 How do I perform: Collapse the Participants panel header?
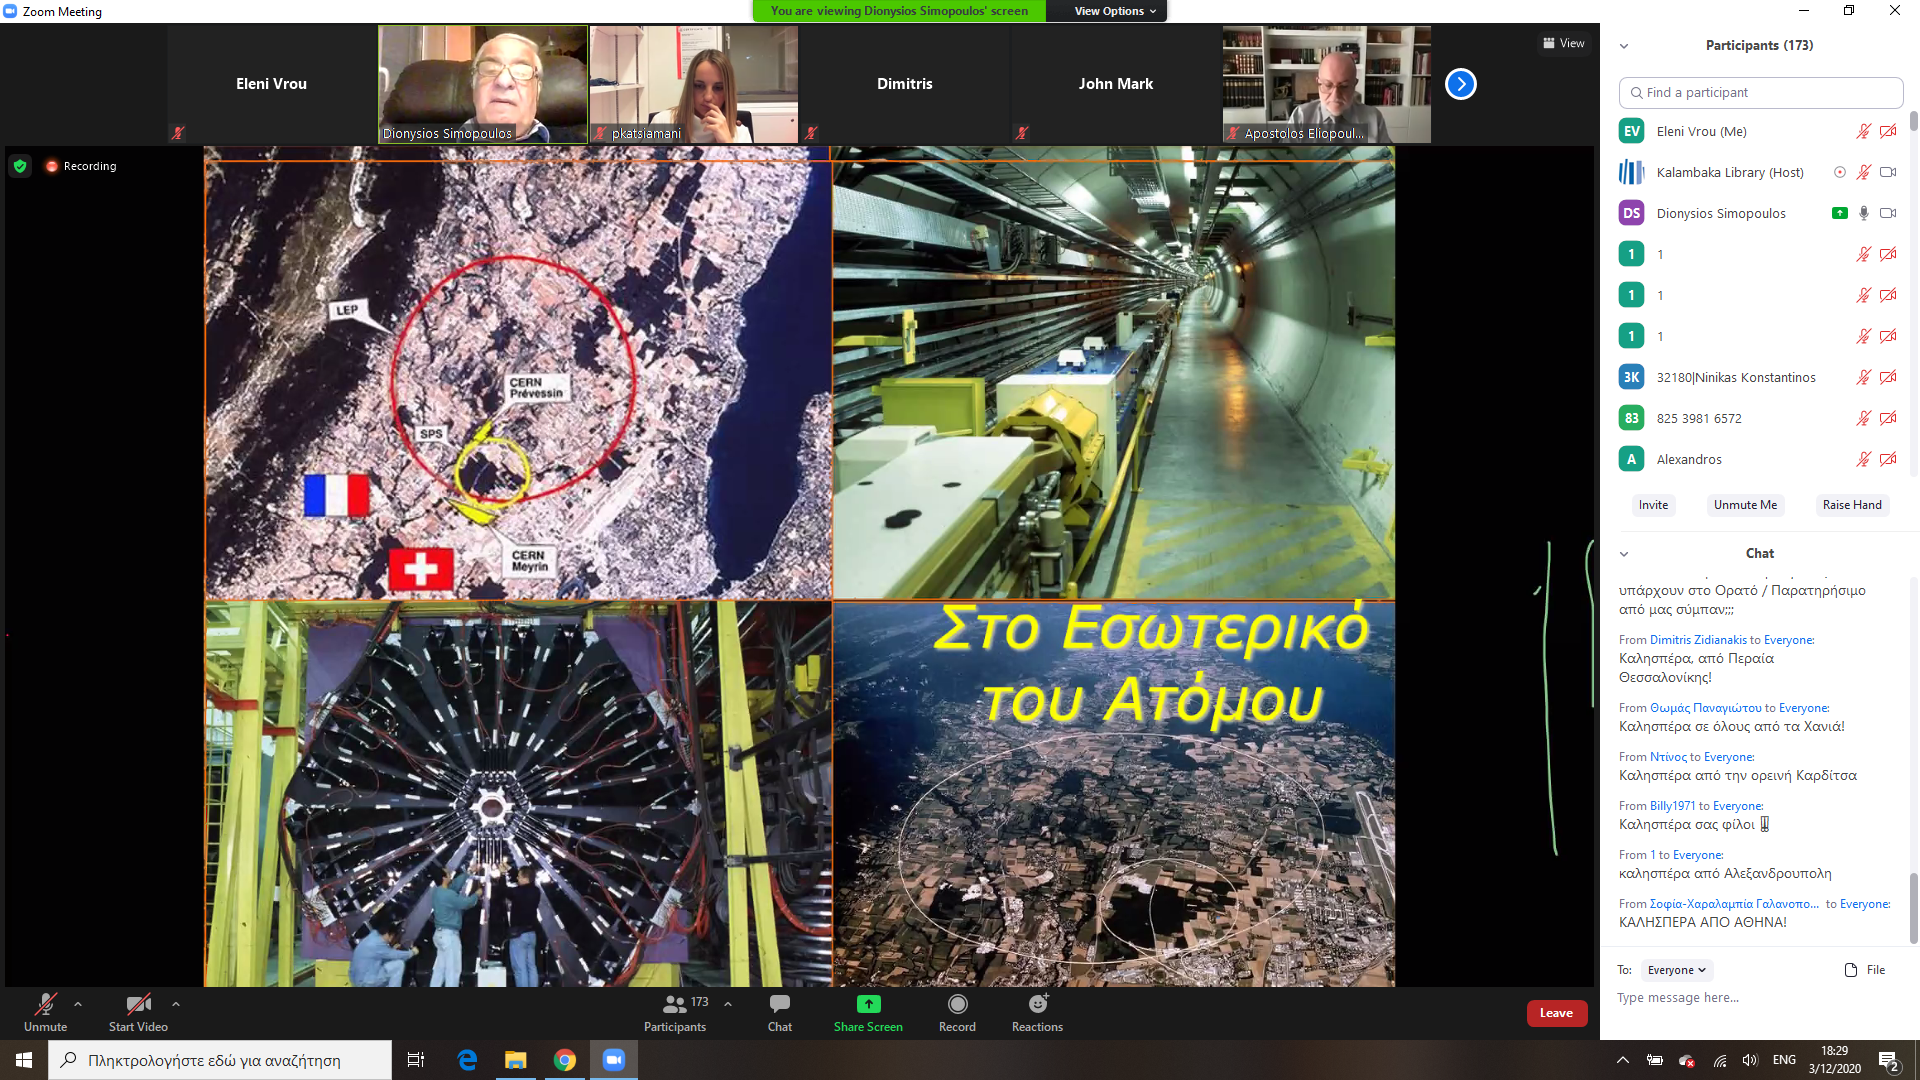(x=1624, y=46)
